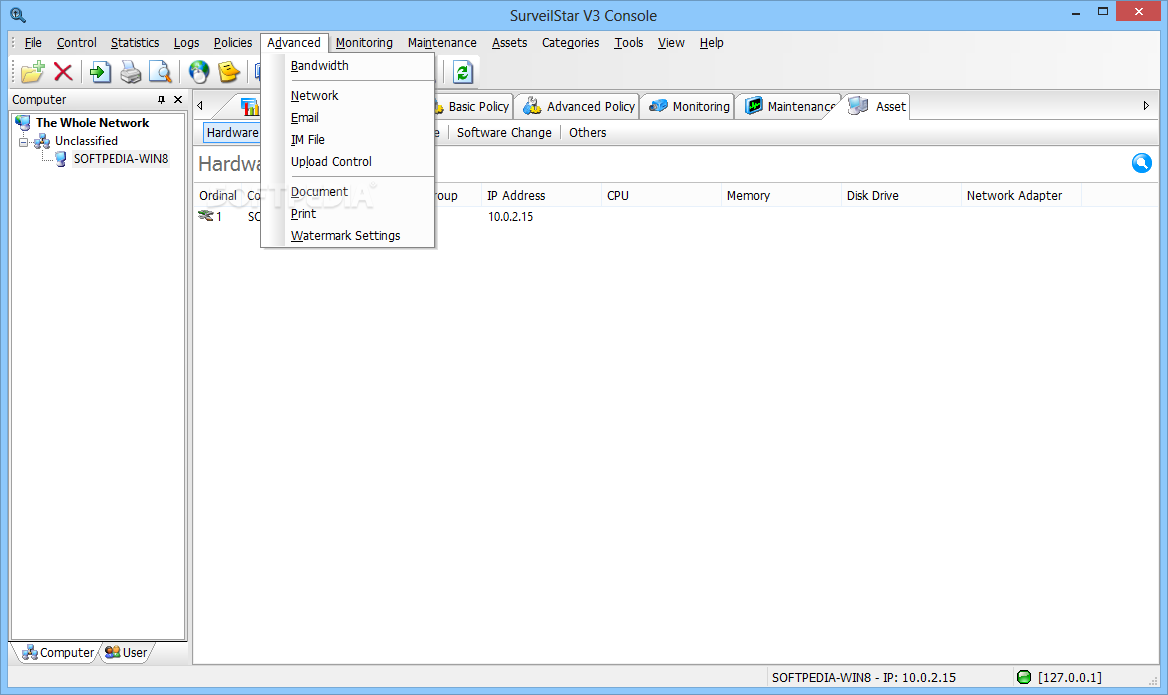The width and height of the screenshot is (1168, 695).
Task: Click the globe with mouse icon
Action: (199, 72)
